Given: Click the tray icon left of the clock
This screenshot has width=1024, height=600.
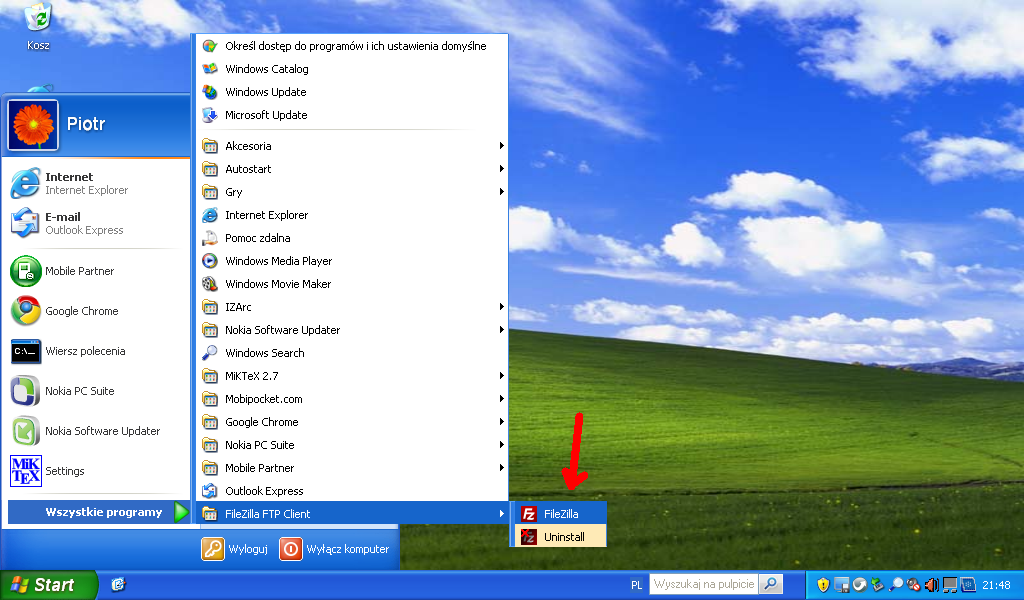Looking at the screenshot, I should (x=968, y=585).
